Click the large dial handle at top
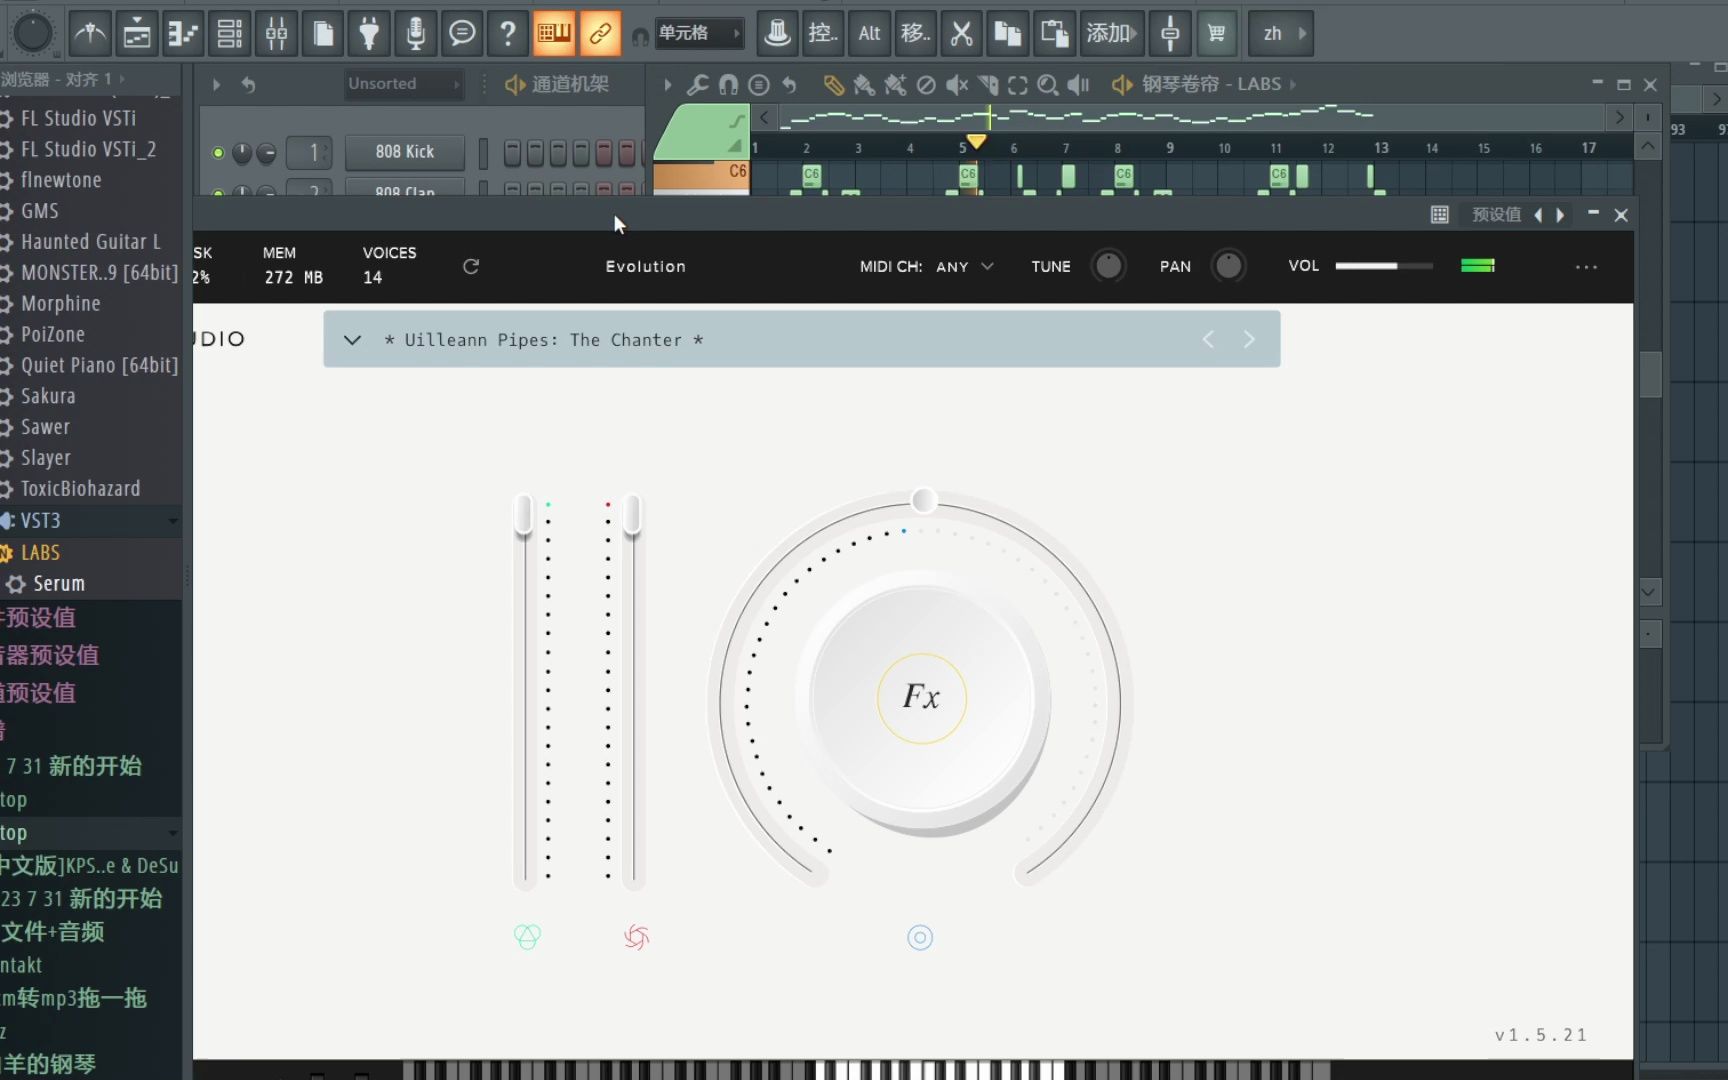1728x1080 pixels. point(924,500)
